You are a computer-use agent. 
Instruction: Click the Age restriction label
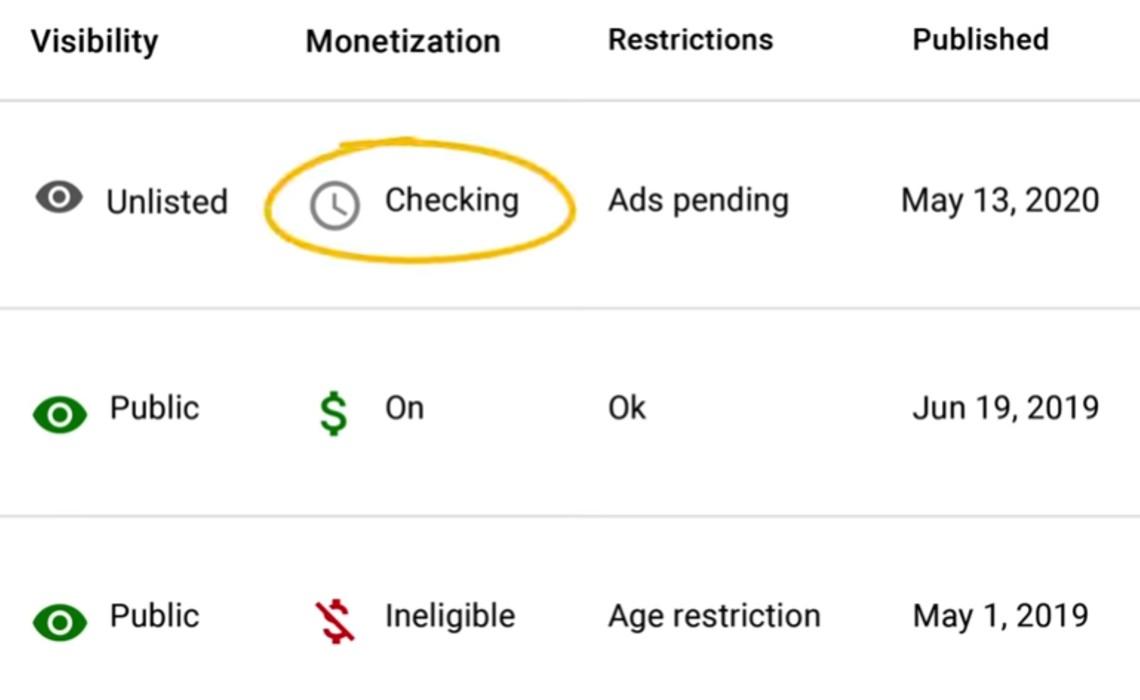pos(714,616)
